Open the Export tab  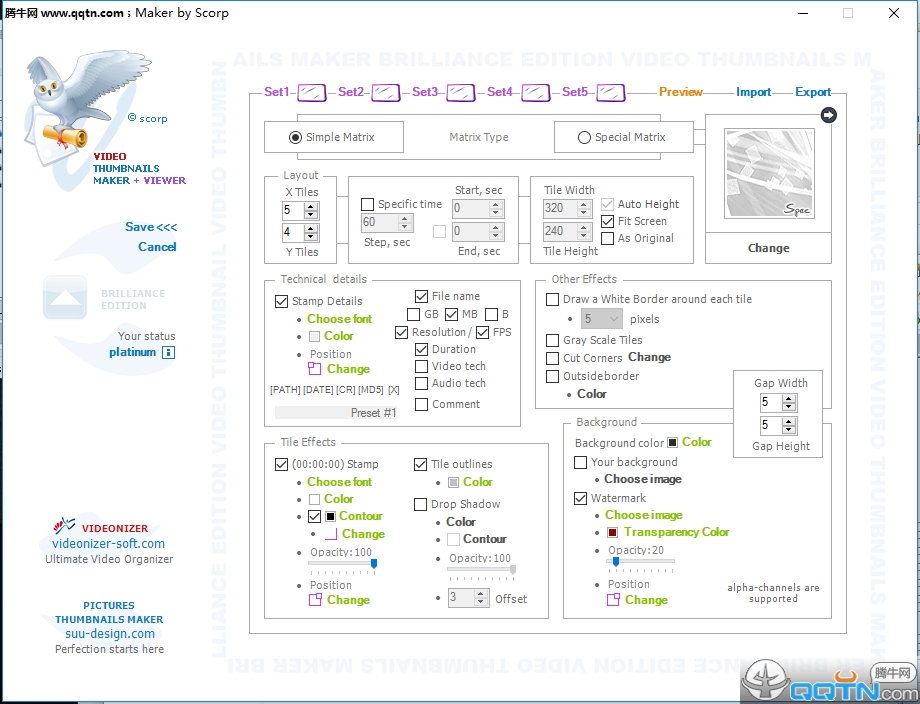[x=813, y=92]
